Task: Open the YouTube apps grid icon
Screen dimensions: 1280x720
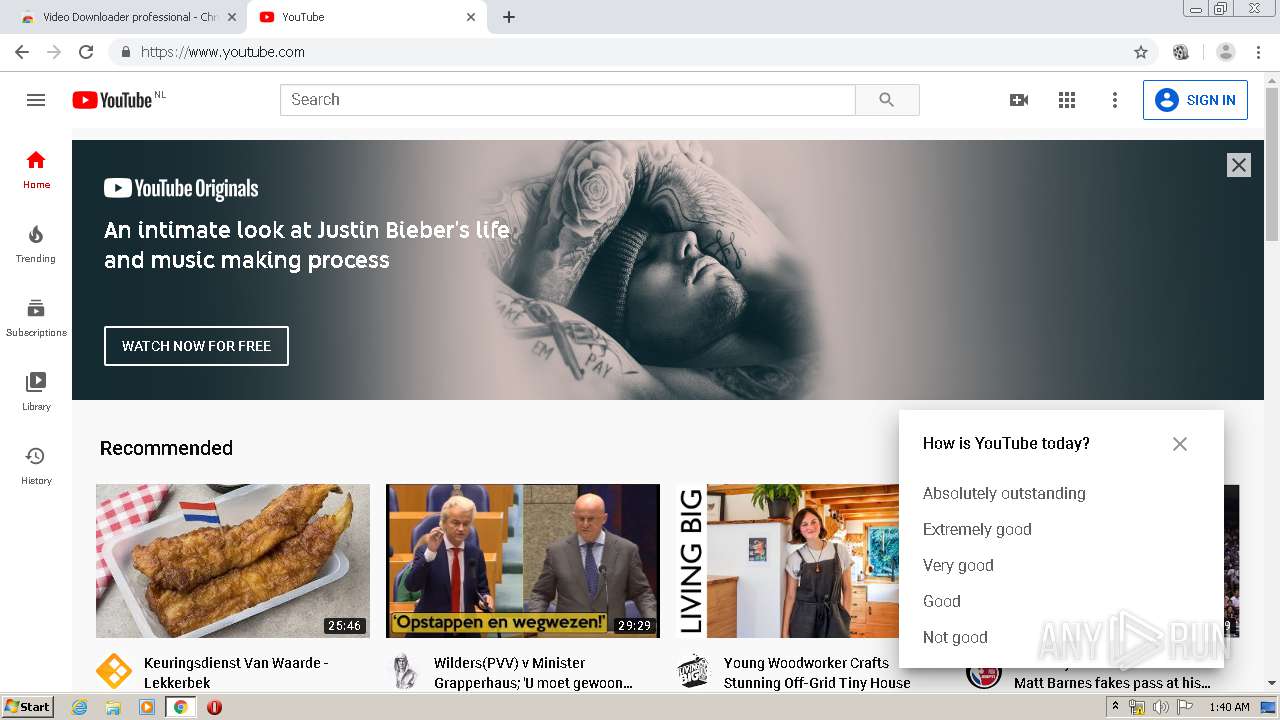Action: [1067, 100]
